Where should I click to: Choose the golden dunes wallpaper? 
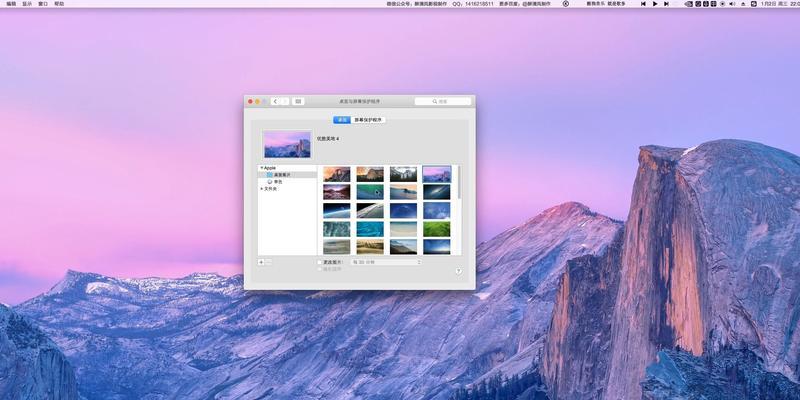370,246
